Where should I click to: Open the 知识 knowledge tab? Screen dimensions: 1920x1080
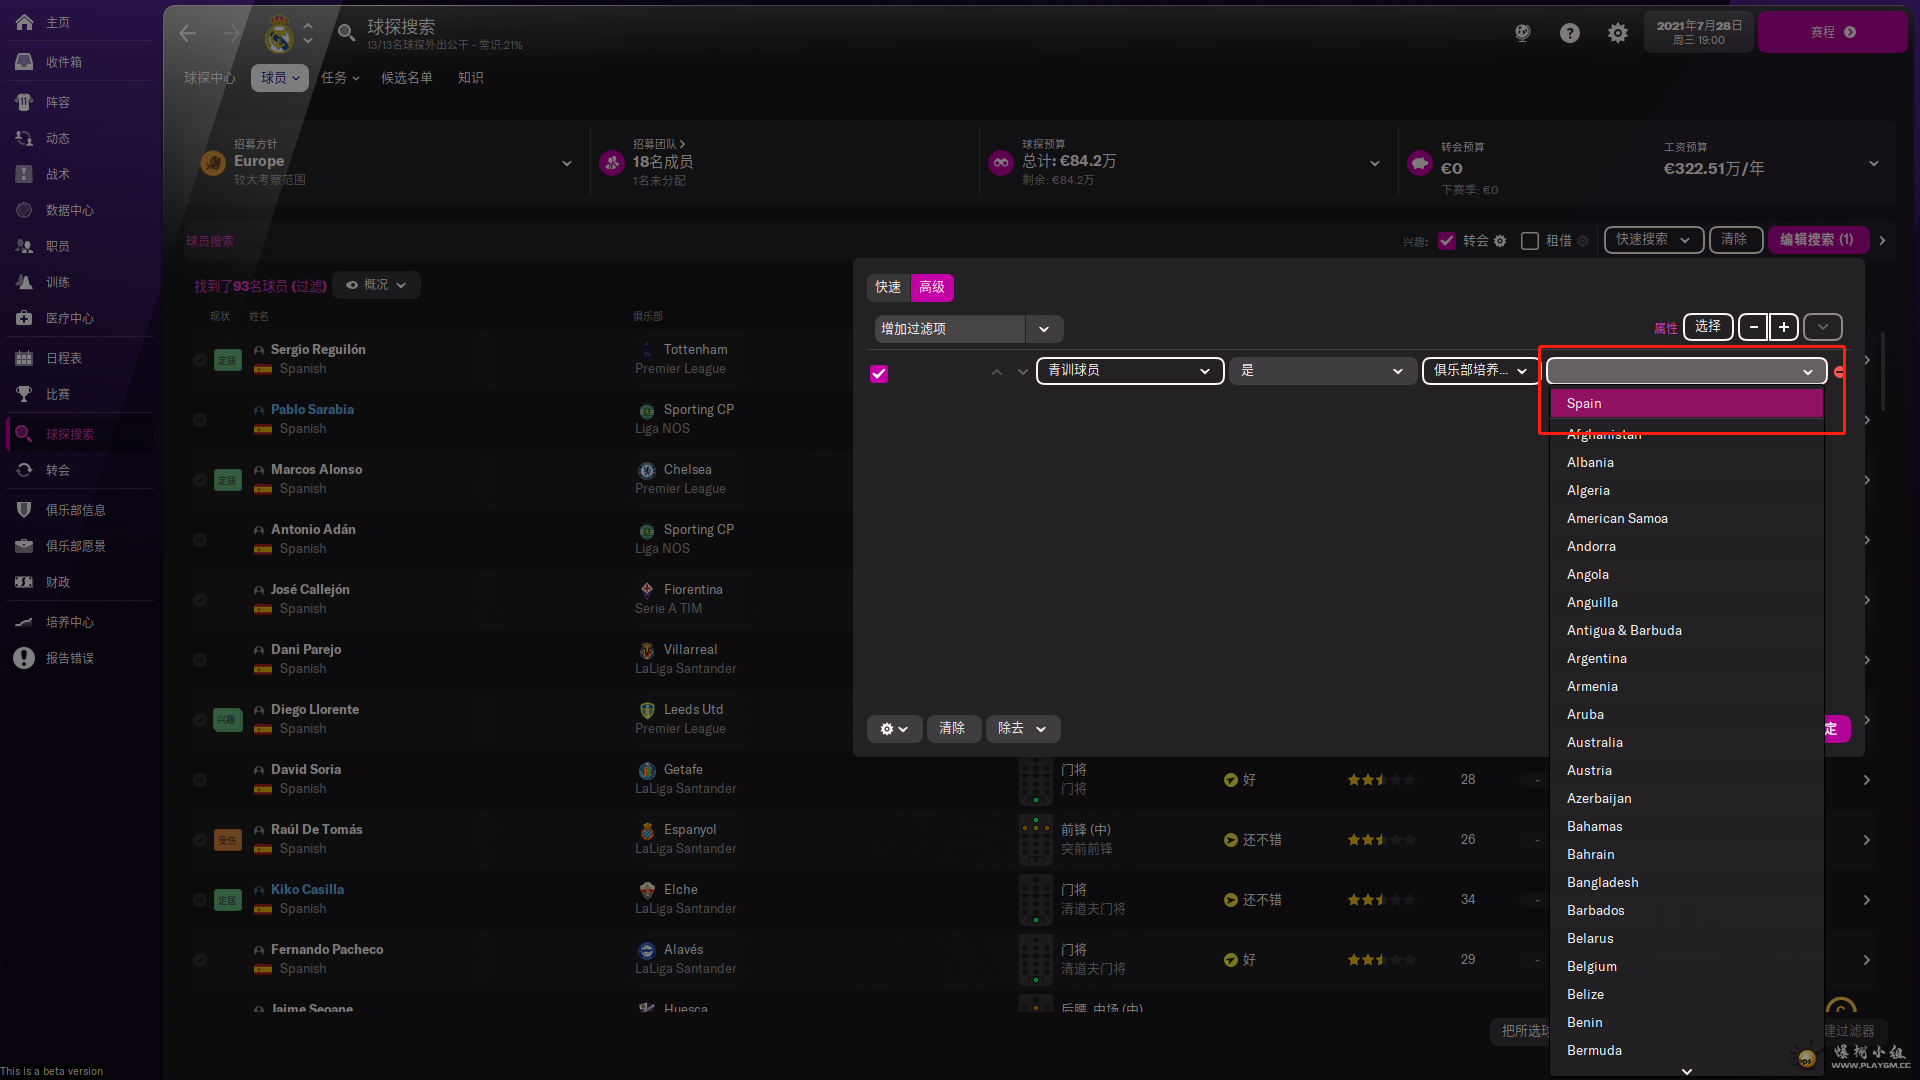point(470,78)
